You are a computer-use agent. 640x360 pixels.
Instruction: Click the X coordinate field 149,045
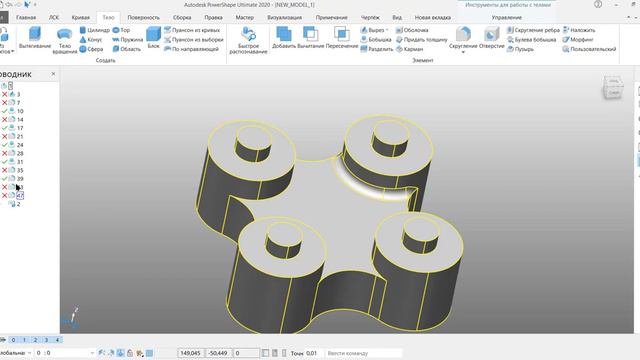point(191,353)
